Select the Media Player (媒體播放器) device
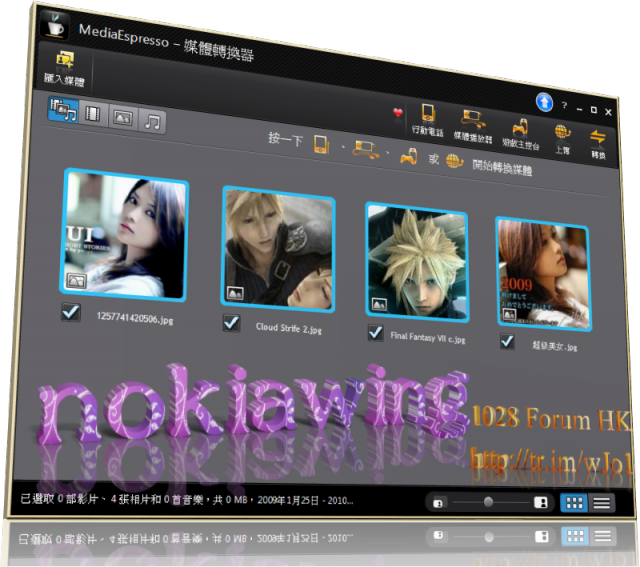The width and height of the screenshot is (640, 567). tap(473, 126)
